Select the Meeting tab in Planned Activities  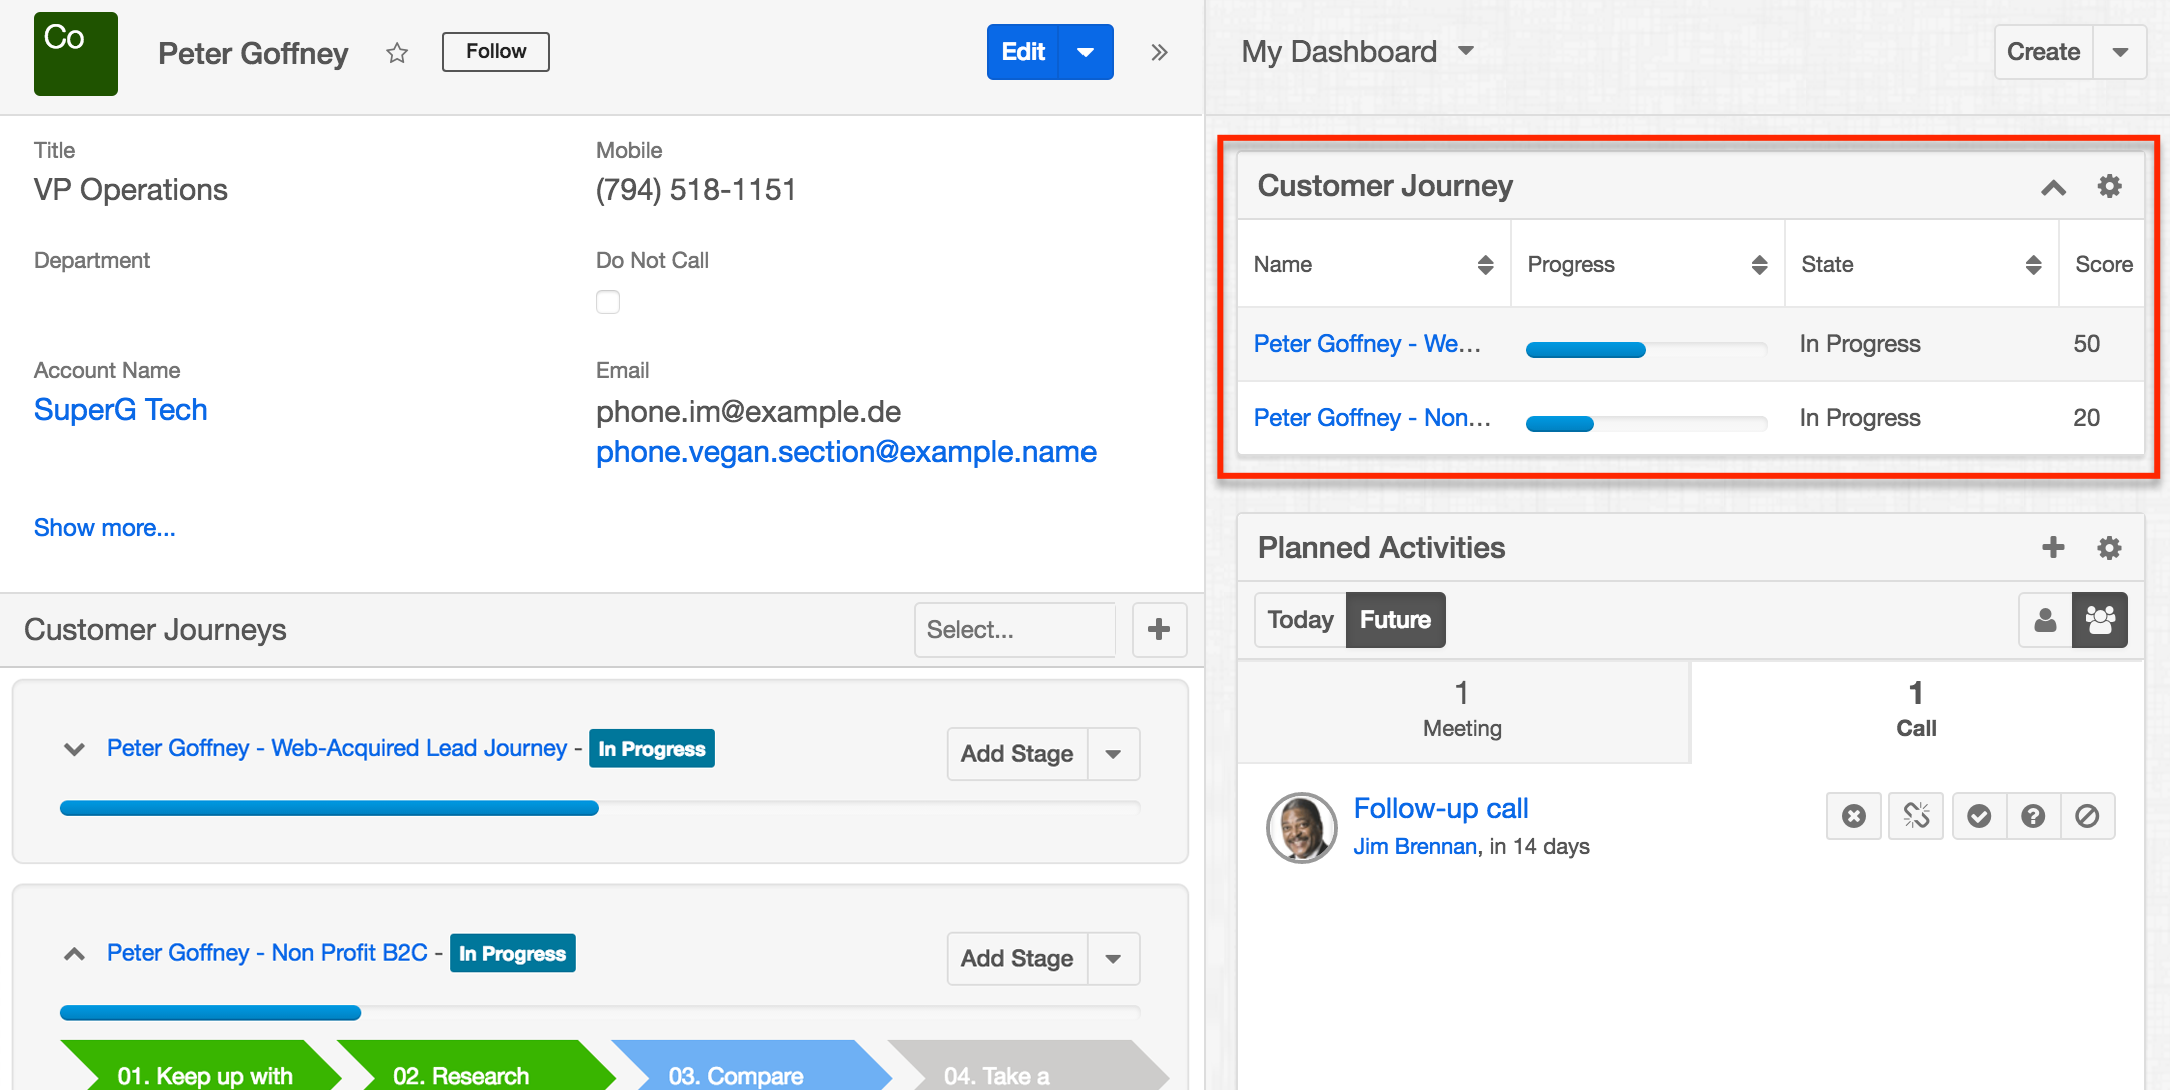coord(1462,710)
